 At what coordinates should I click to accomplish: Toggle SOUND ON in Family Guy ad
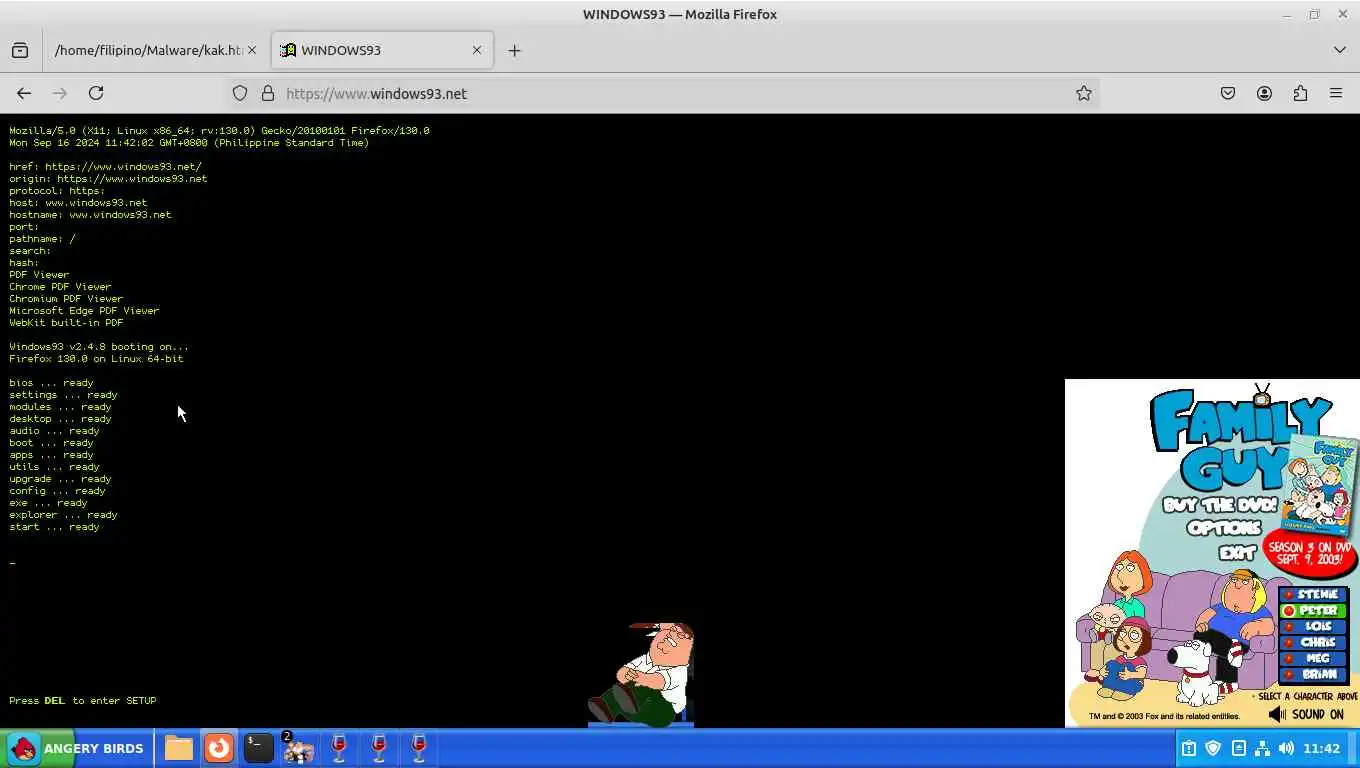pos(1307,714)
